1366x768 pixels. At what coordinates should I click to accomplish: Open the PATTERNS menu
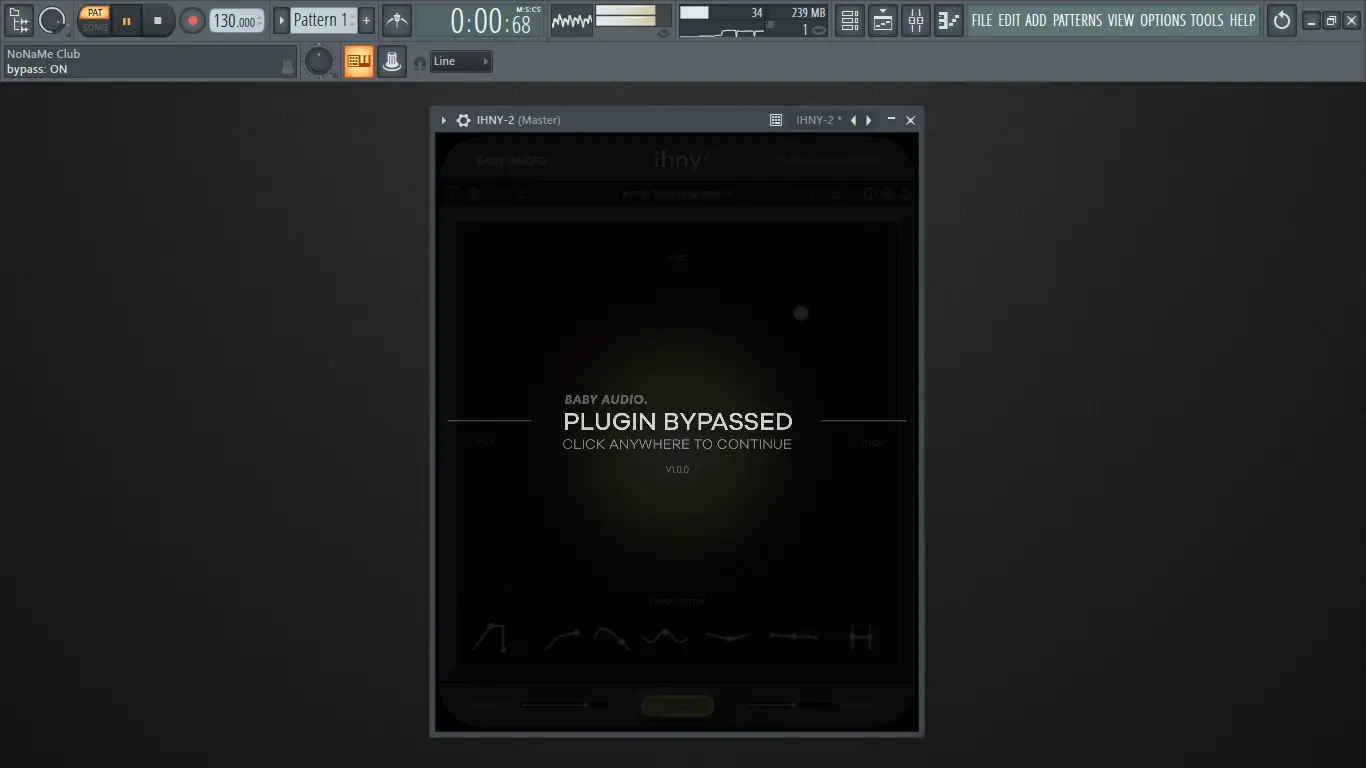[1078, 20]
